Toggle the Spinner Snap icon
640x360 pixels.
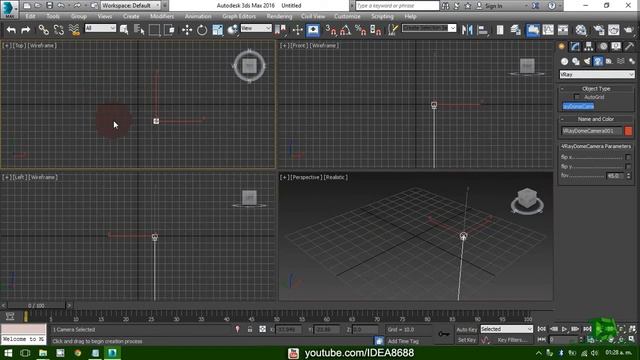click(376, 30)
